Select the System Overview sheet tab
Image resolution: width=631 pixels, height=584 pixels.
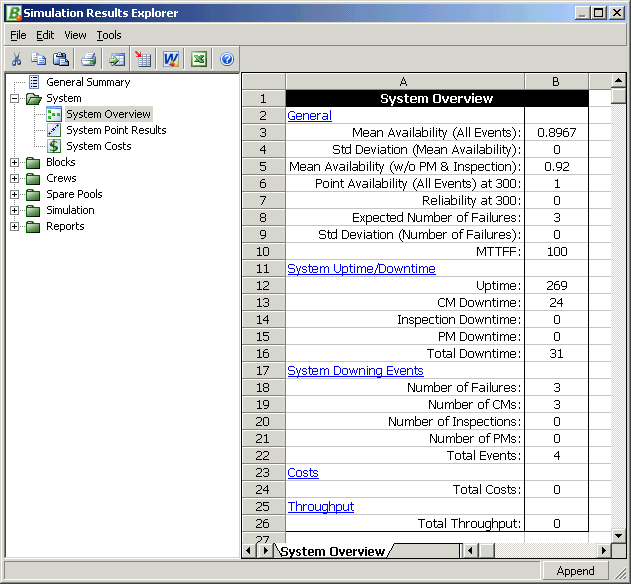[x=332, y=551]
